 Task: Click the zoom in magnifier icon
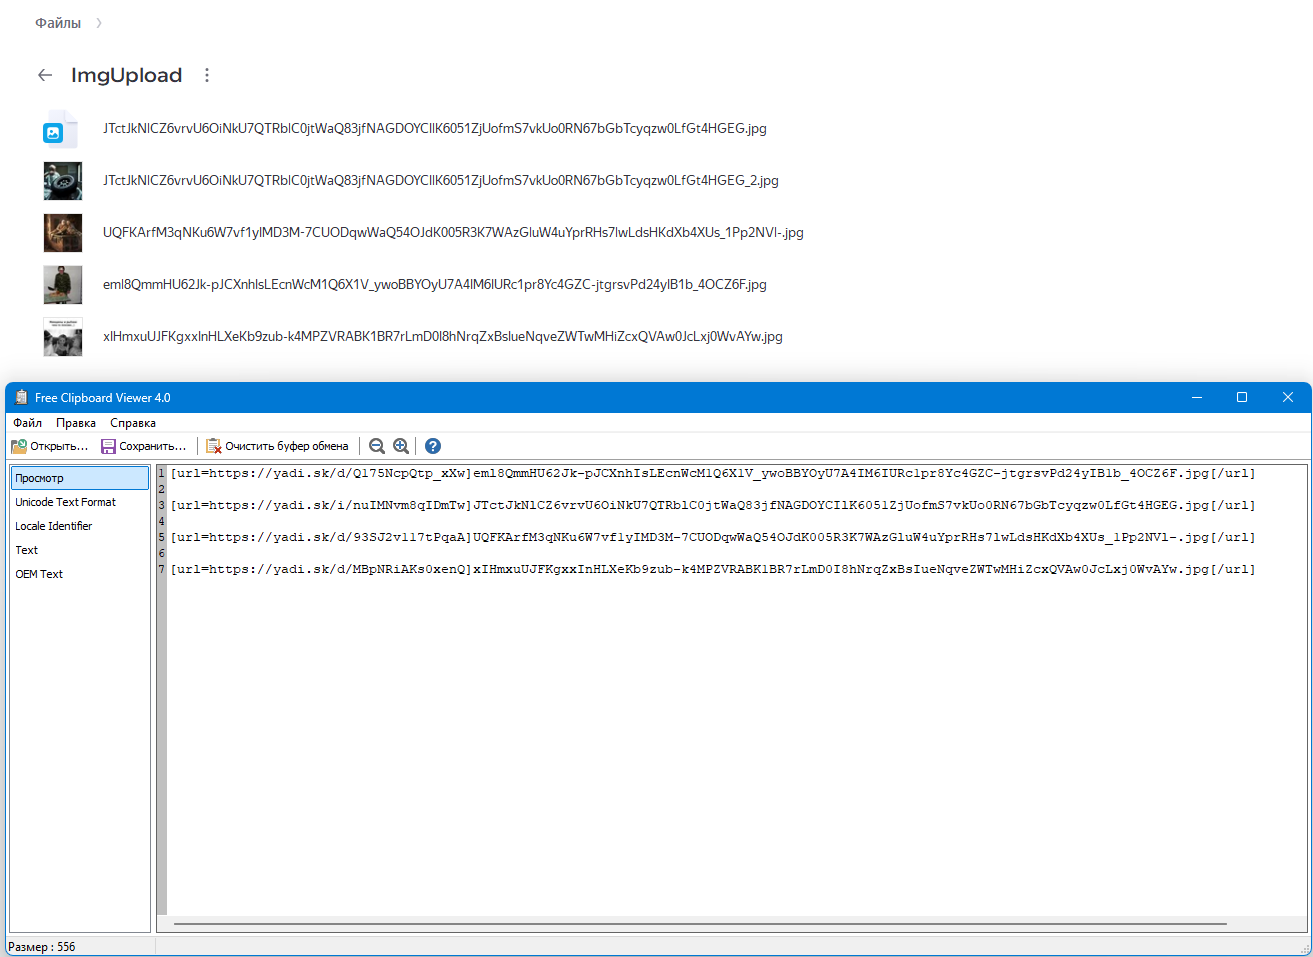[x=401, y=446]
